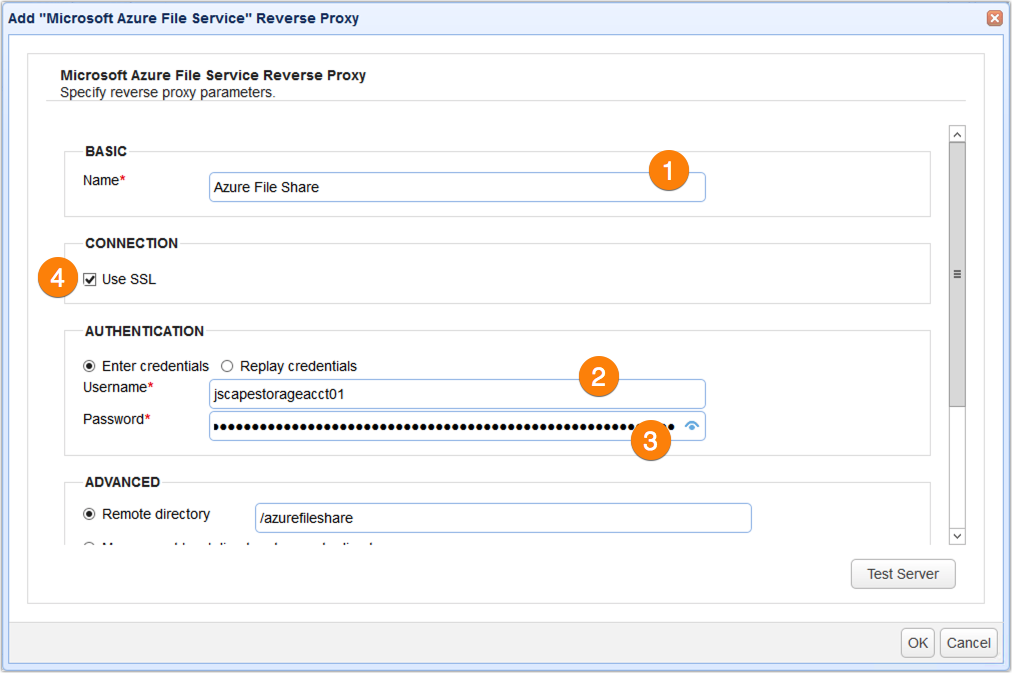Toggle the Use SSL checkbox
Image resolution: width=1012 pixels, height=673 pixels.
(91, 280)
